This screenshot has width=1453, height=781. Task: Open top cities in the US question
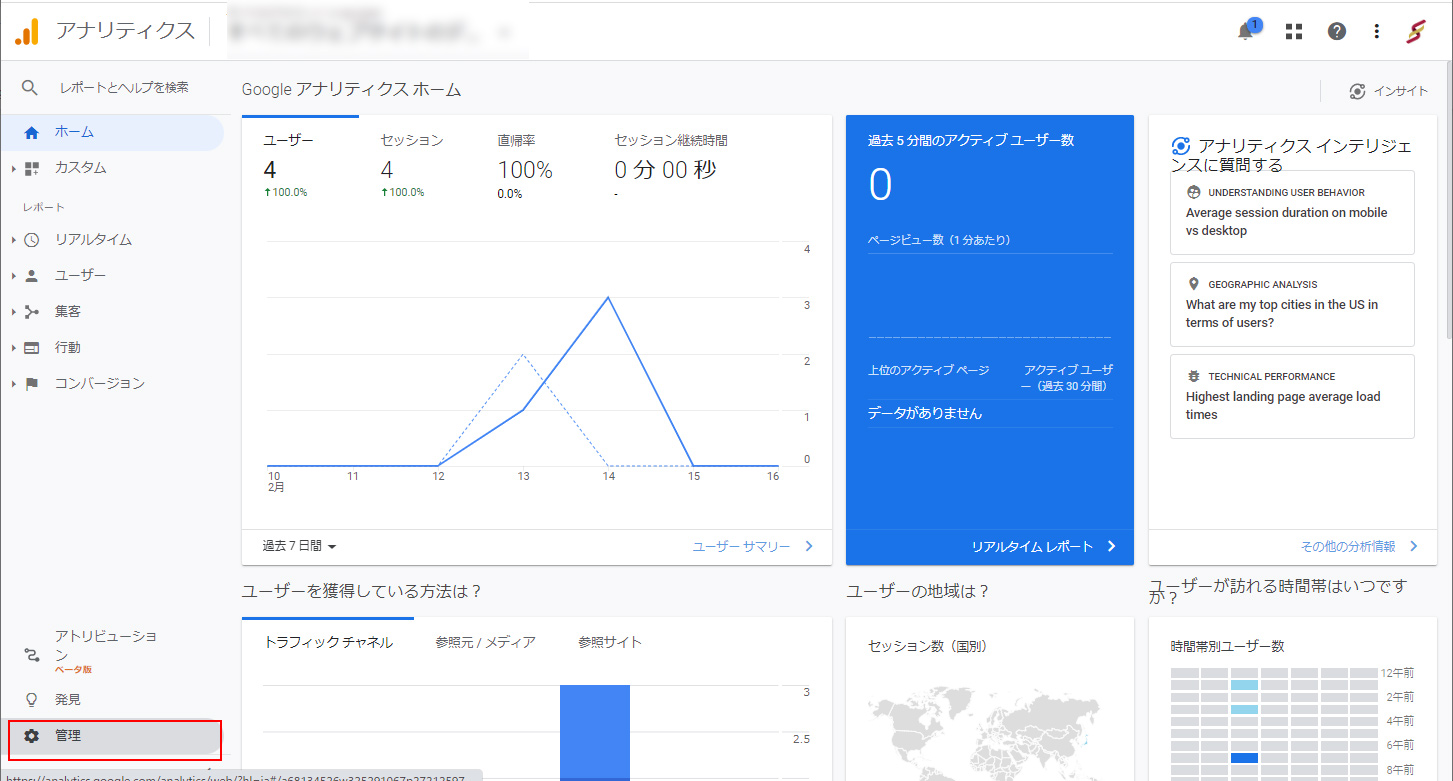click(1292, 304)
